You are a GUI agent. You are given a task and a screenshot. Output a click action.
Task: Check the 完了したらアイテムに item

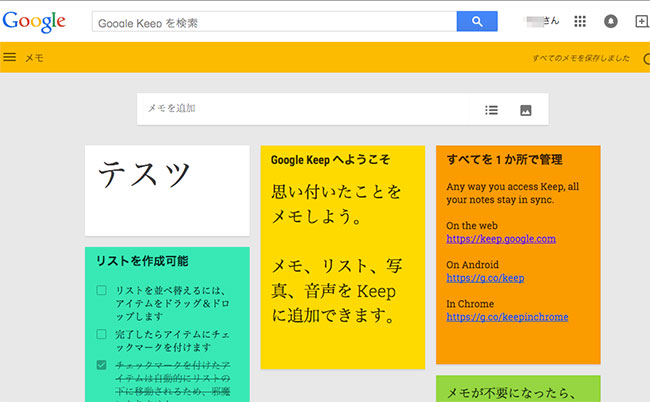click(x=102, y=334)
